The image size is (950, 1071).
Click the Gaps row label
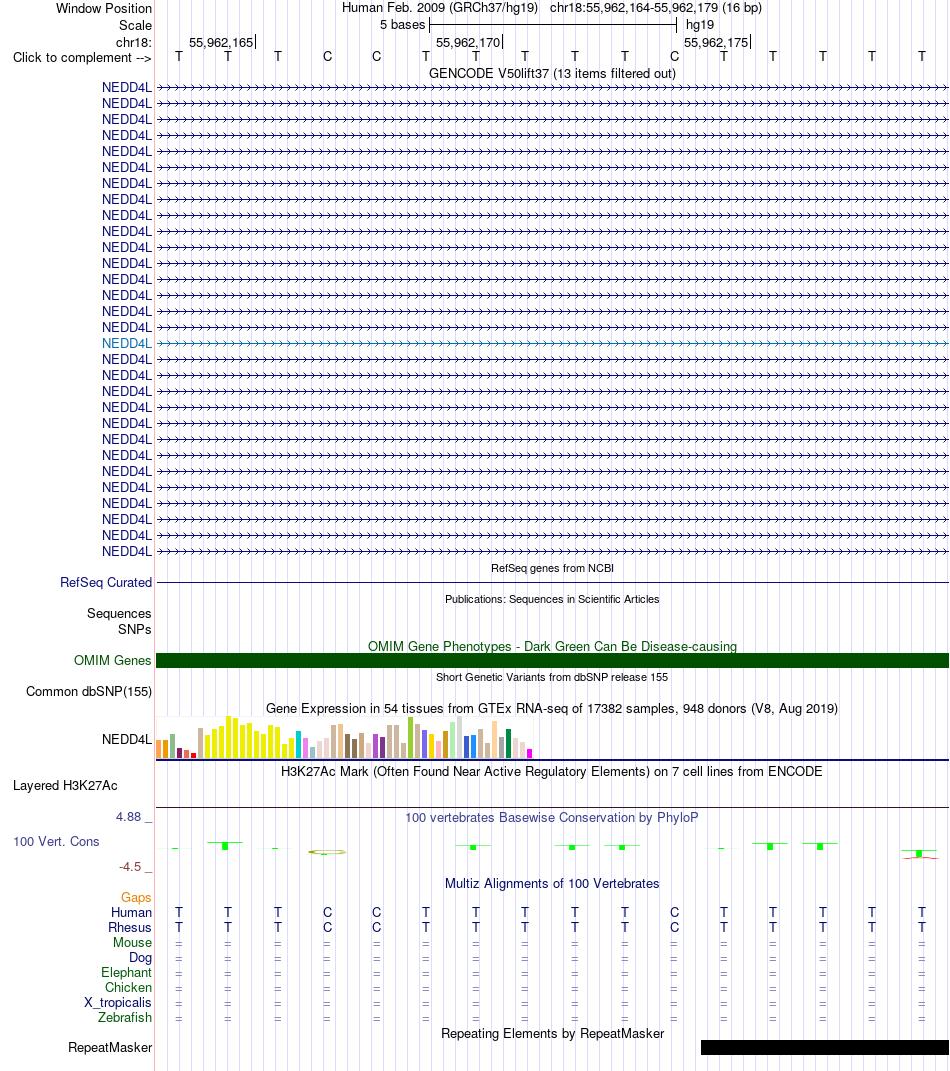pos(136,898)
